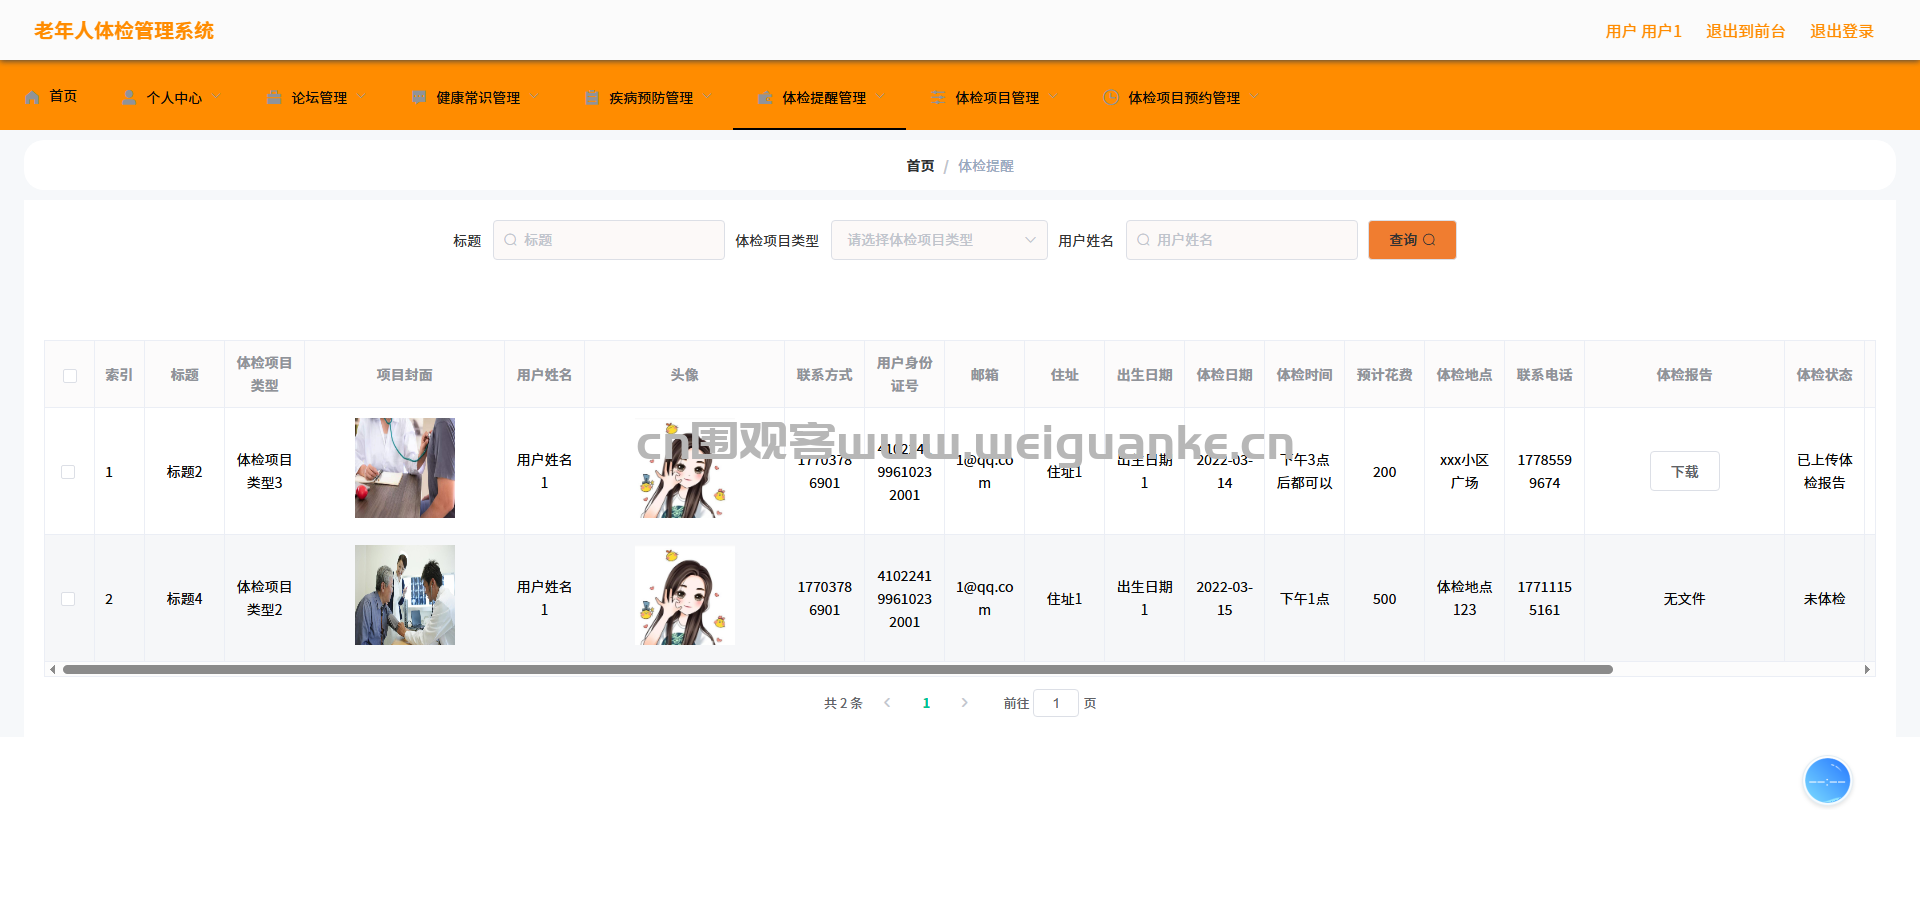Click the horizontal table scrollbar
This screenshot has height=919, width=1920.
(x=837, y=670)
